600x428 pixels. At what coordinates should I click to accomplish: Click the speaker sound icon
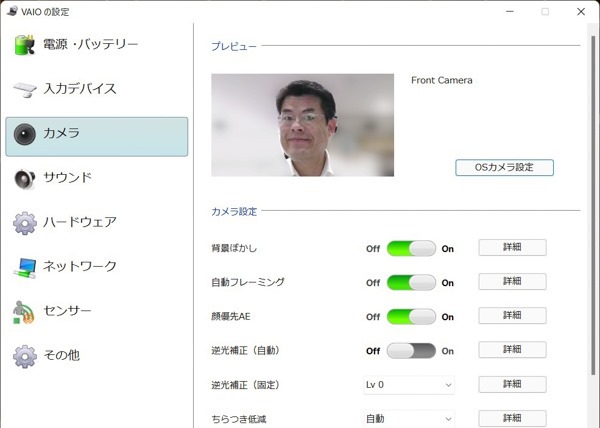[25, 179]
